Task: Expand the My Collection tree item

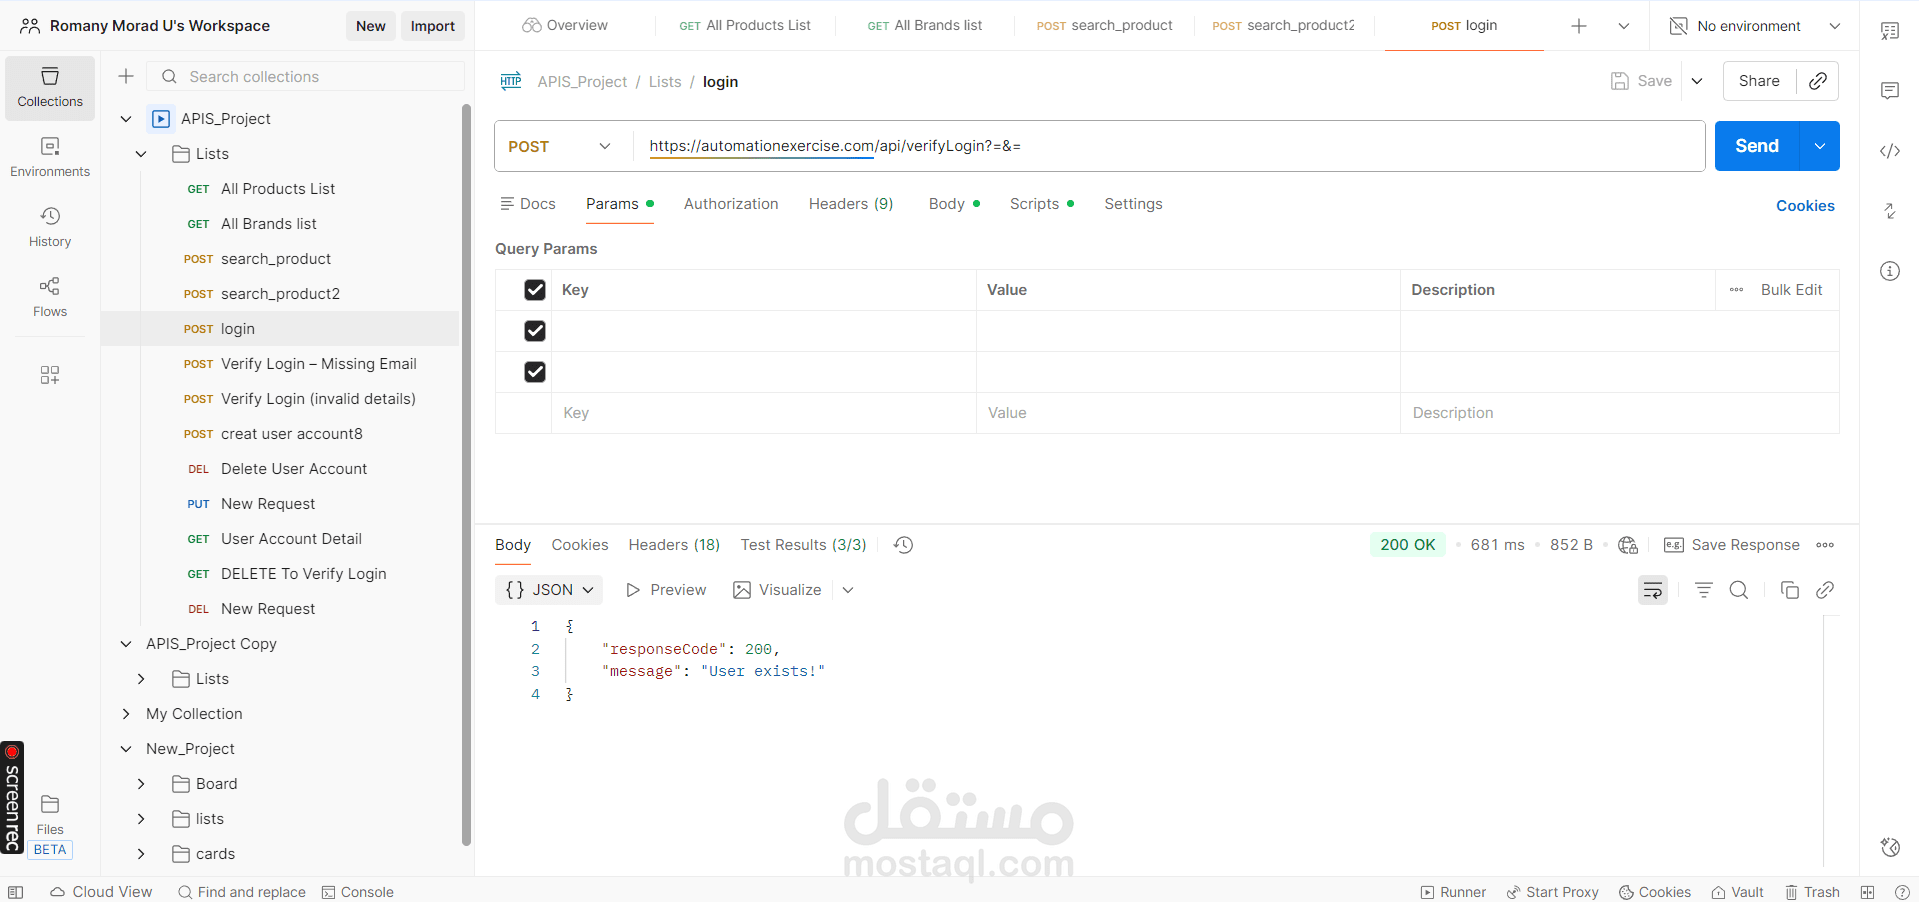Action: click(126, 714)
